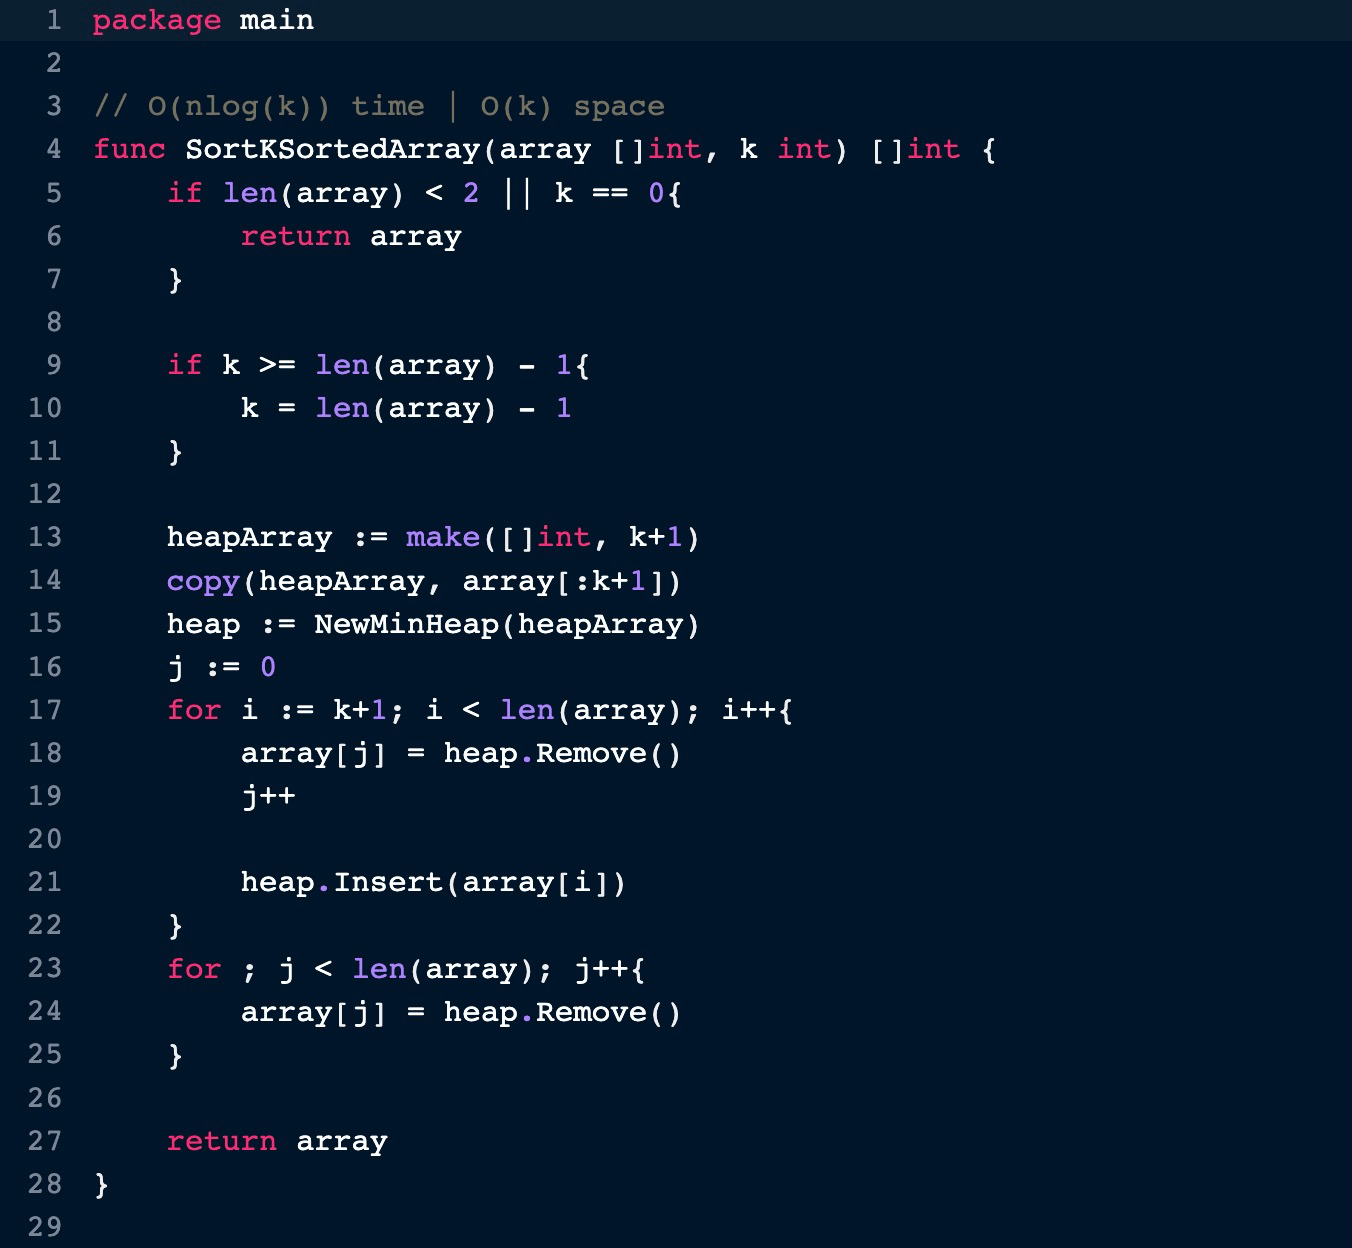Click the final 'return' keyword on line 27
Image resolution: width=1352 pixels, height=1248 pixels.
[x=221, y=1141]
